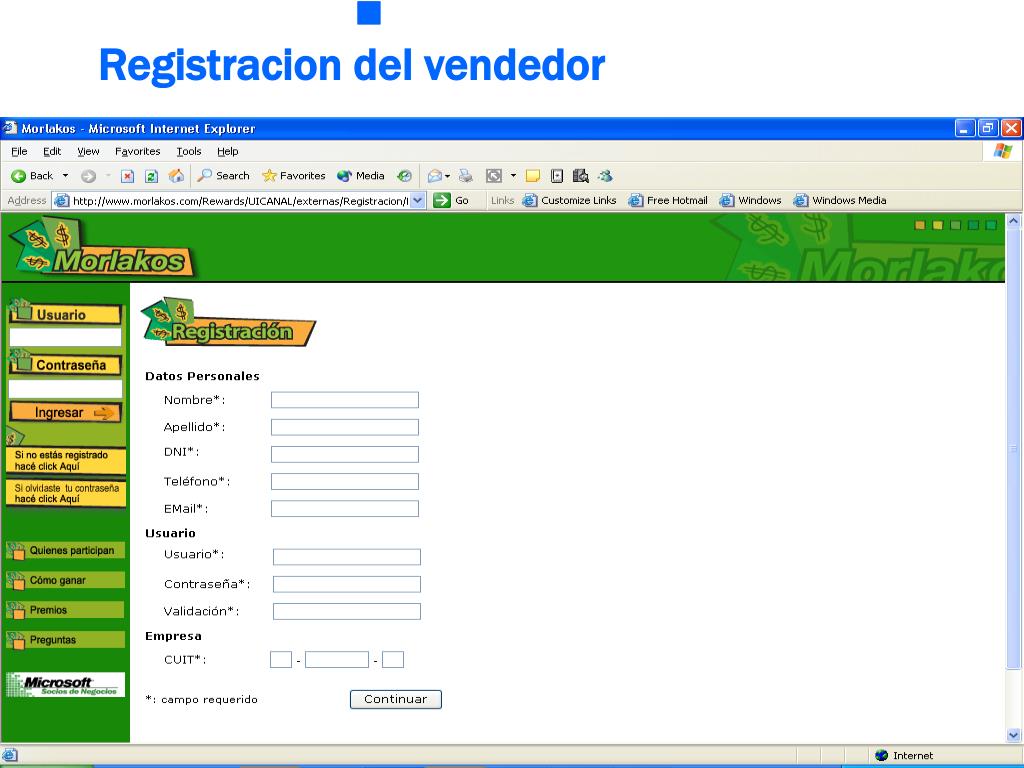Expand the Back button history dropdown arrow
This screenshot has width=1024, height=768.
pos(65,176)
